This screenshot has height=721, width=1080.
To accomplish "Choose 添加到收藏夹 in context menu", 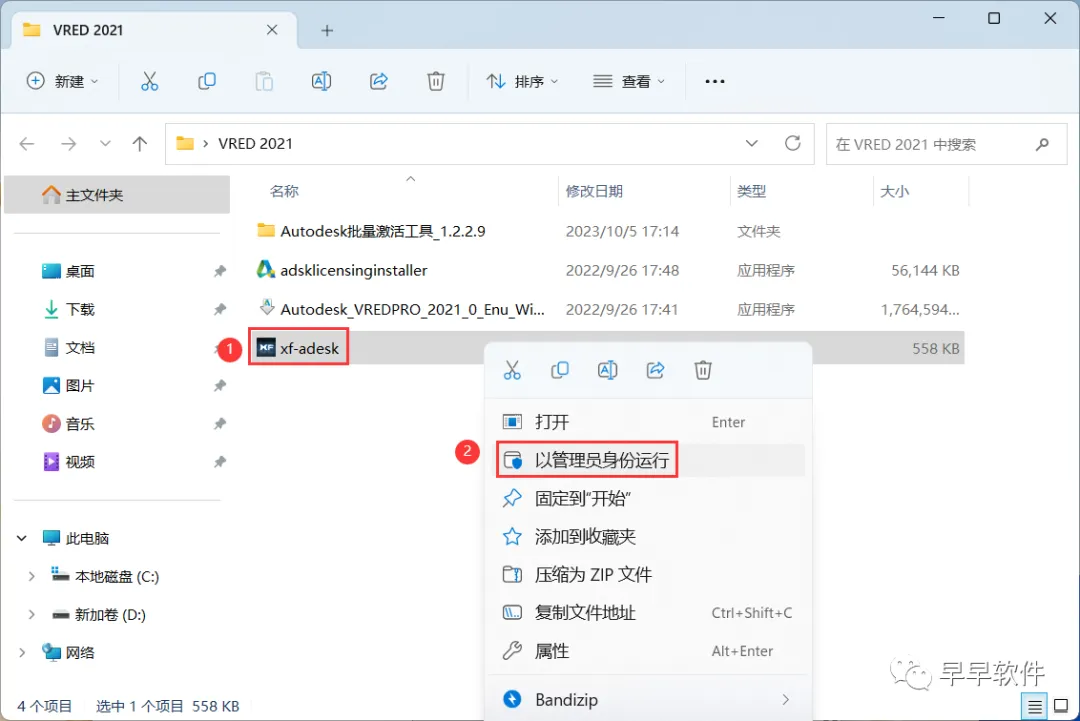I will (647, 536).
